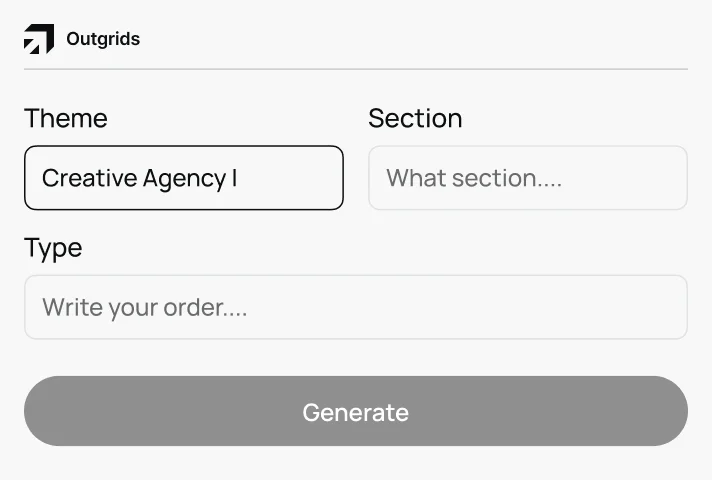Click the empty area inside Theme field
Screen dimensions: 712x480
coord(295,178)
